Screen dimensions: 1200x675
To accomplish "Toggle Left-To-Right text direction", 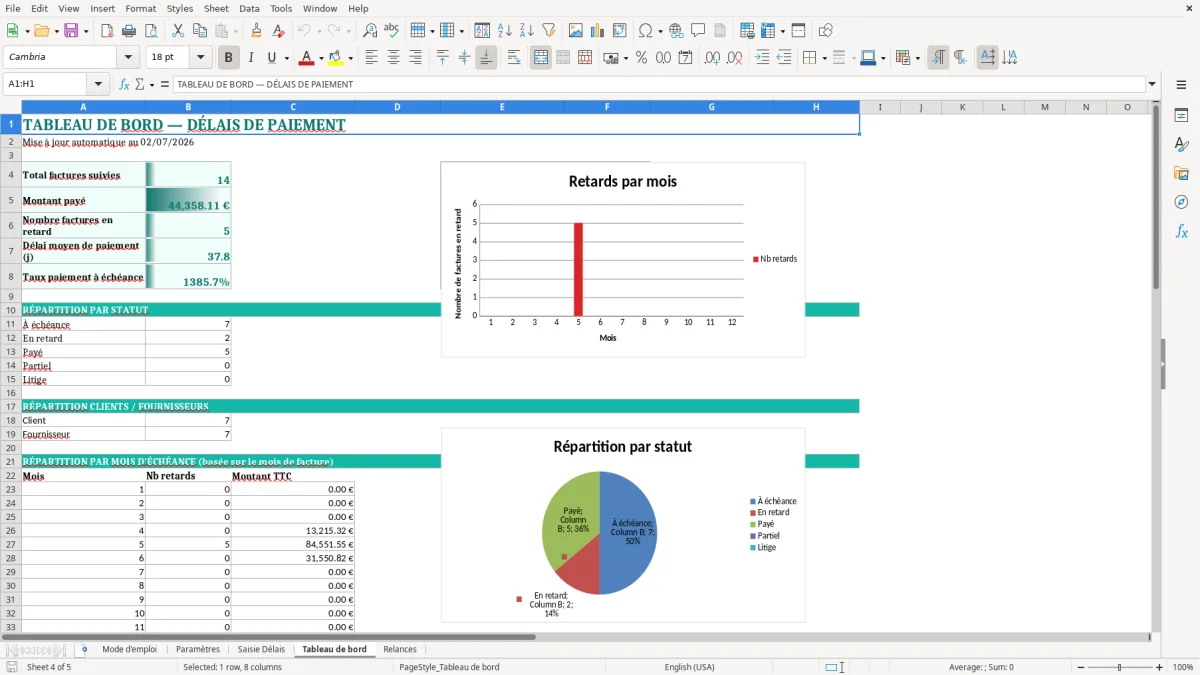I will 938,58.
